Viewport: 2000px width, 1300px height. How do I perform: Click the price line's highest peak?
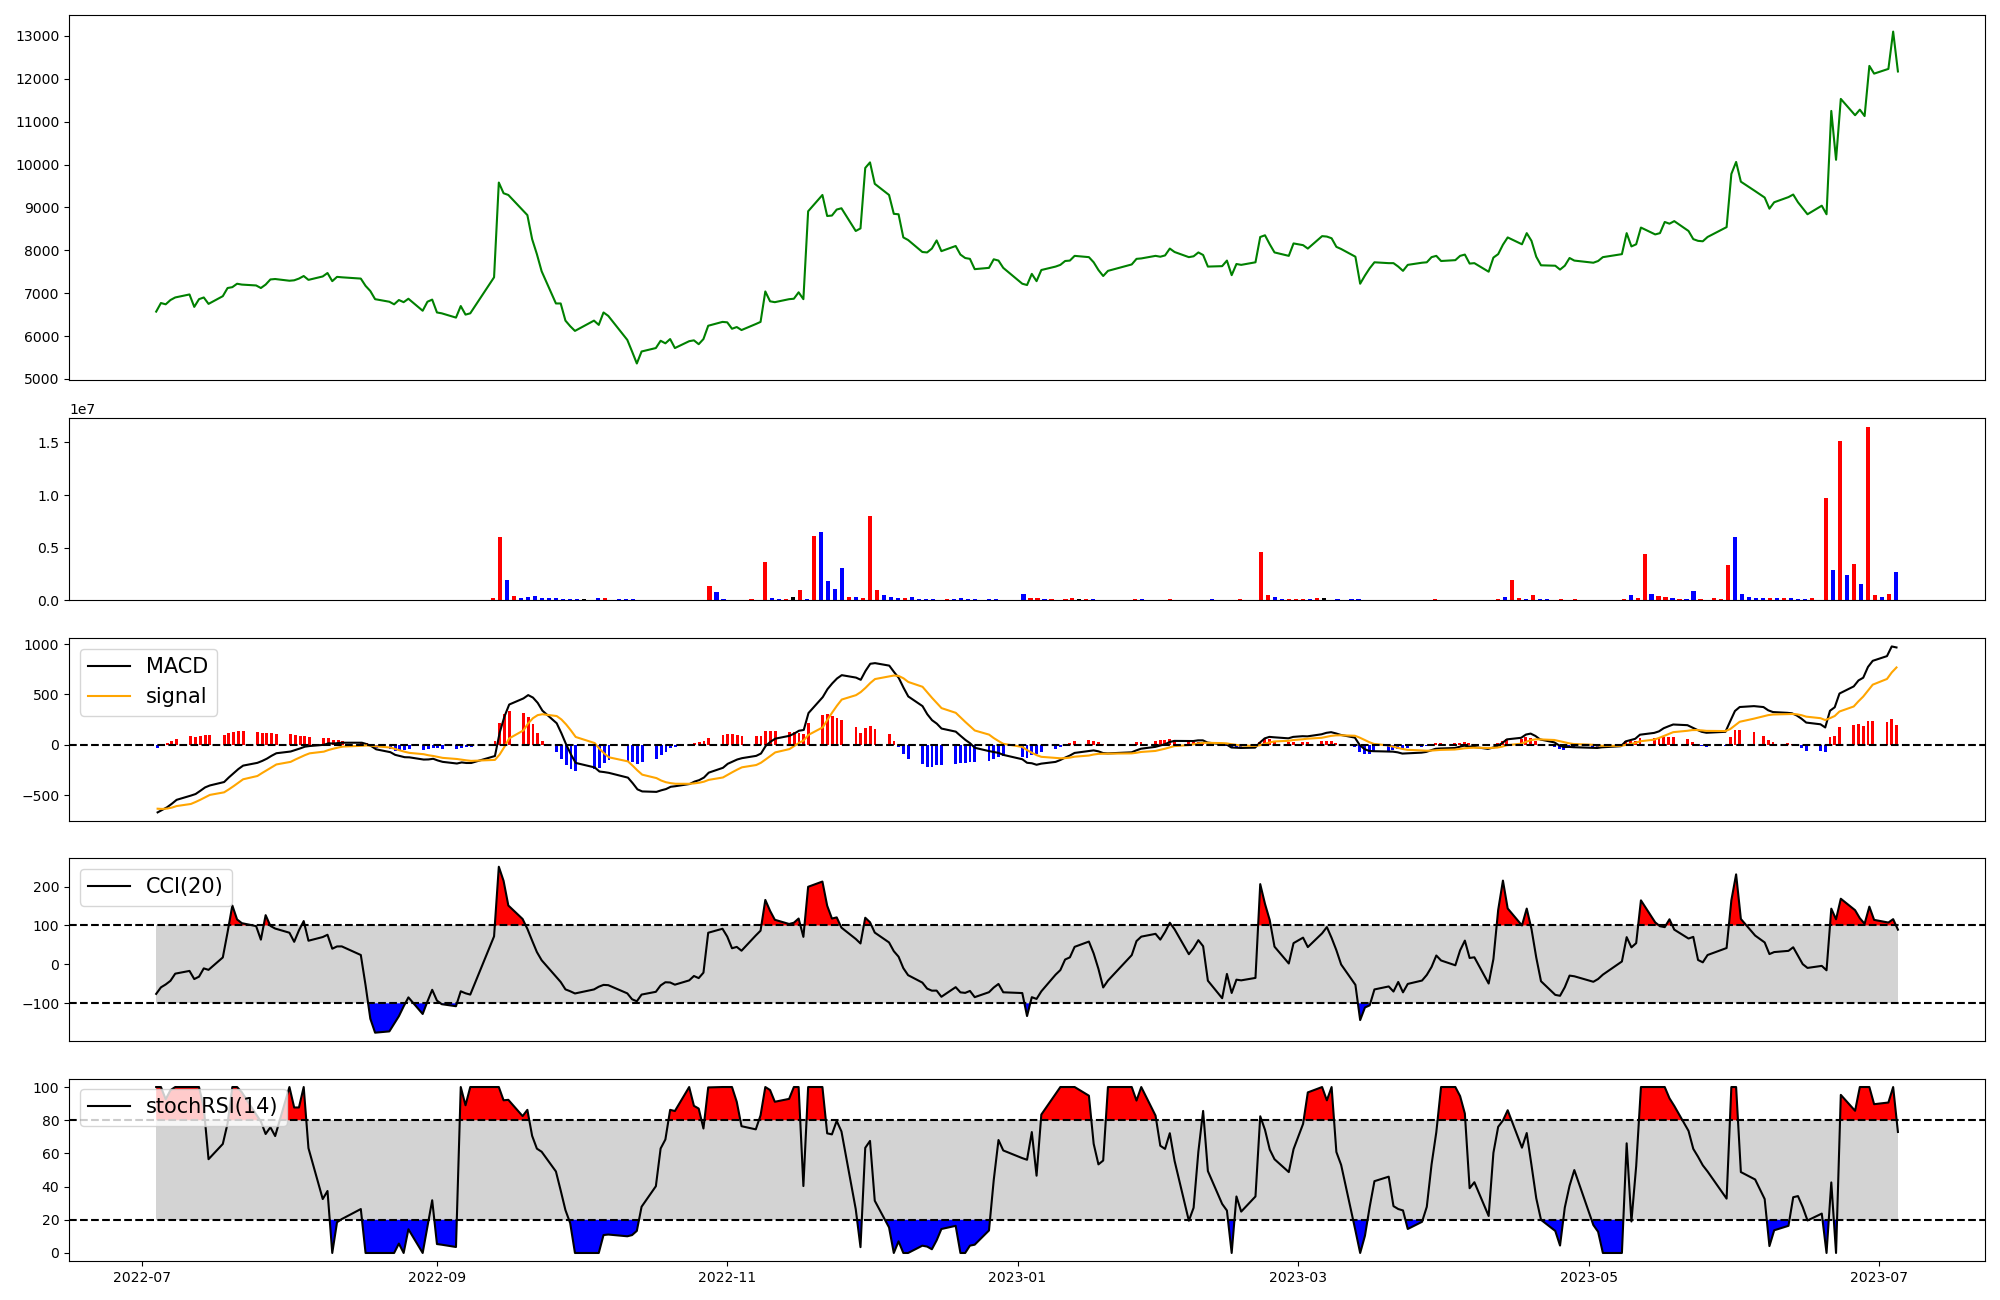(x=1892, y=32)
